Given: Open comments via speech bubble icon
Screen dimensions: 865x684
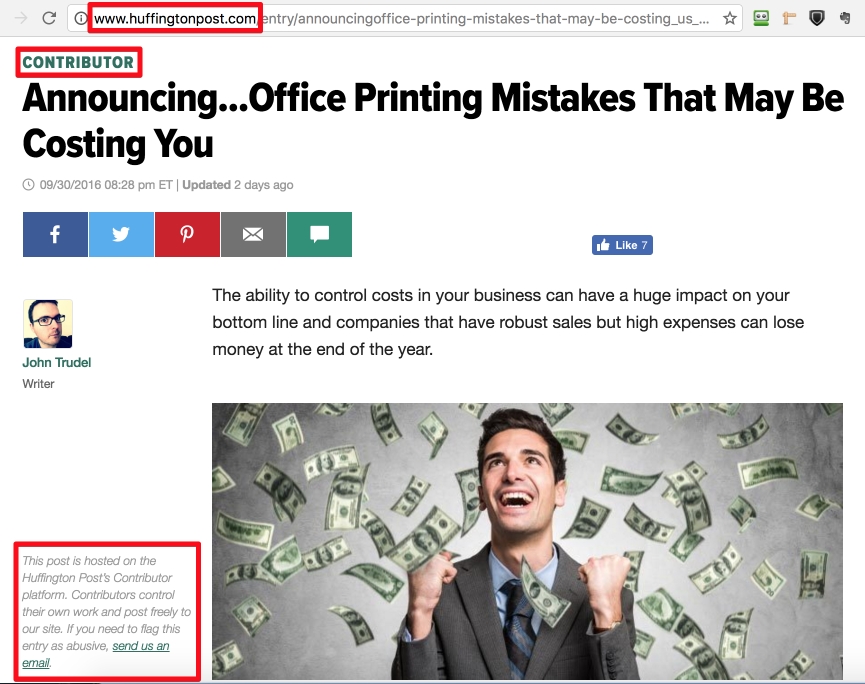Looking at the screenshot, I should 319,234.
